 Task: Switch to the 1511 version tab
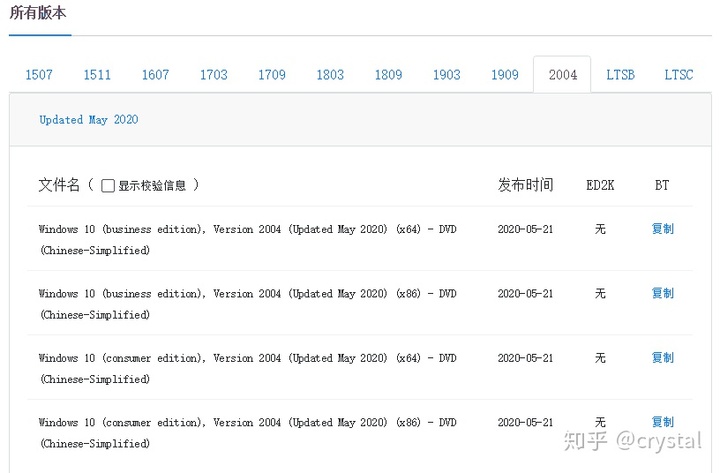pos(97,75)
